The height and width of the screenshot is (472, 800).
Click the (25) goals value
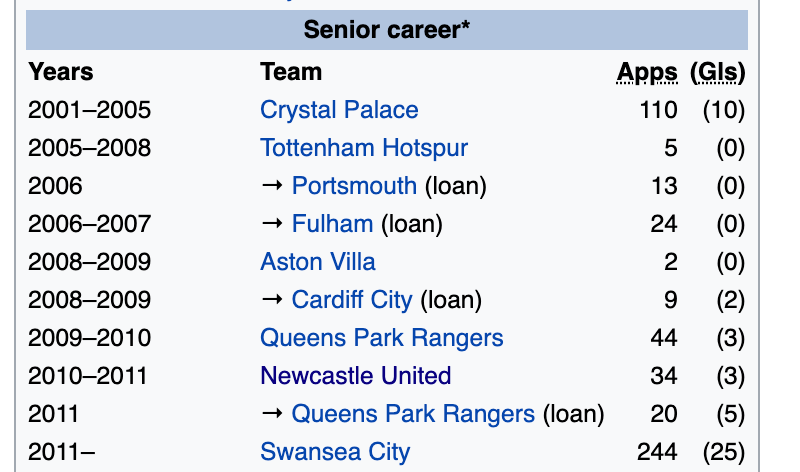(723, 452)
